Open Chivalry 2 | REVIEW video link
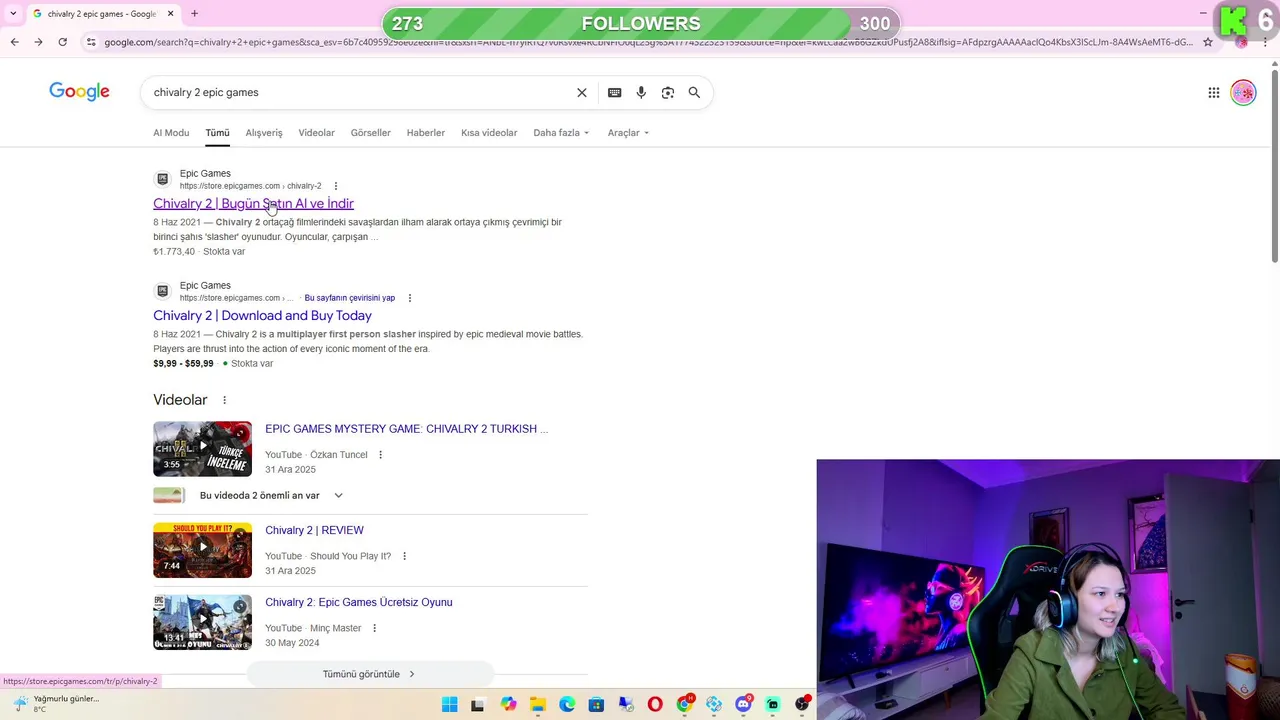The image size is (1280, 720). click(314, 530)
